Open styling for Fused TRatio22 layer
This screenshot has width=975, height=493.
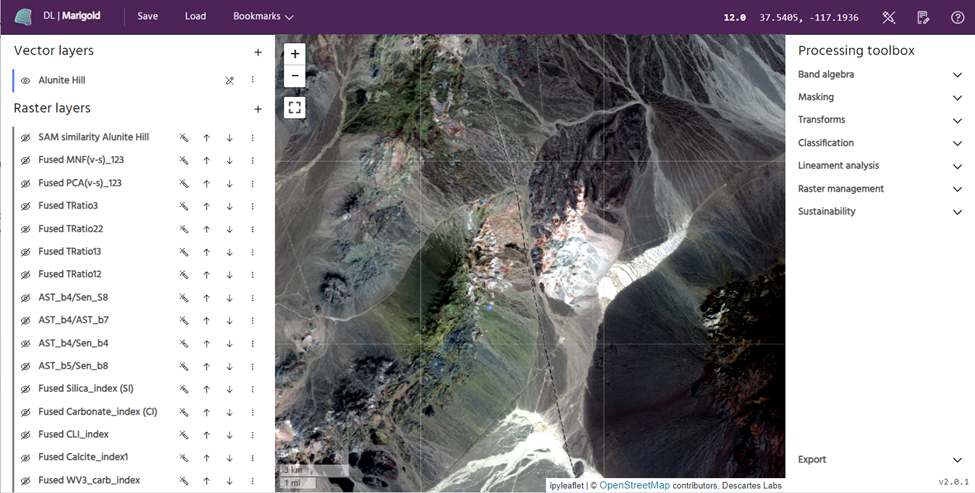[x=183, y=229]
